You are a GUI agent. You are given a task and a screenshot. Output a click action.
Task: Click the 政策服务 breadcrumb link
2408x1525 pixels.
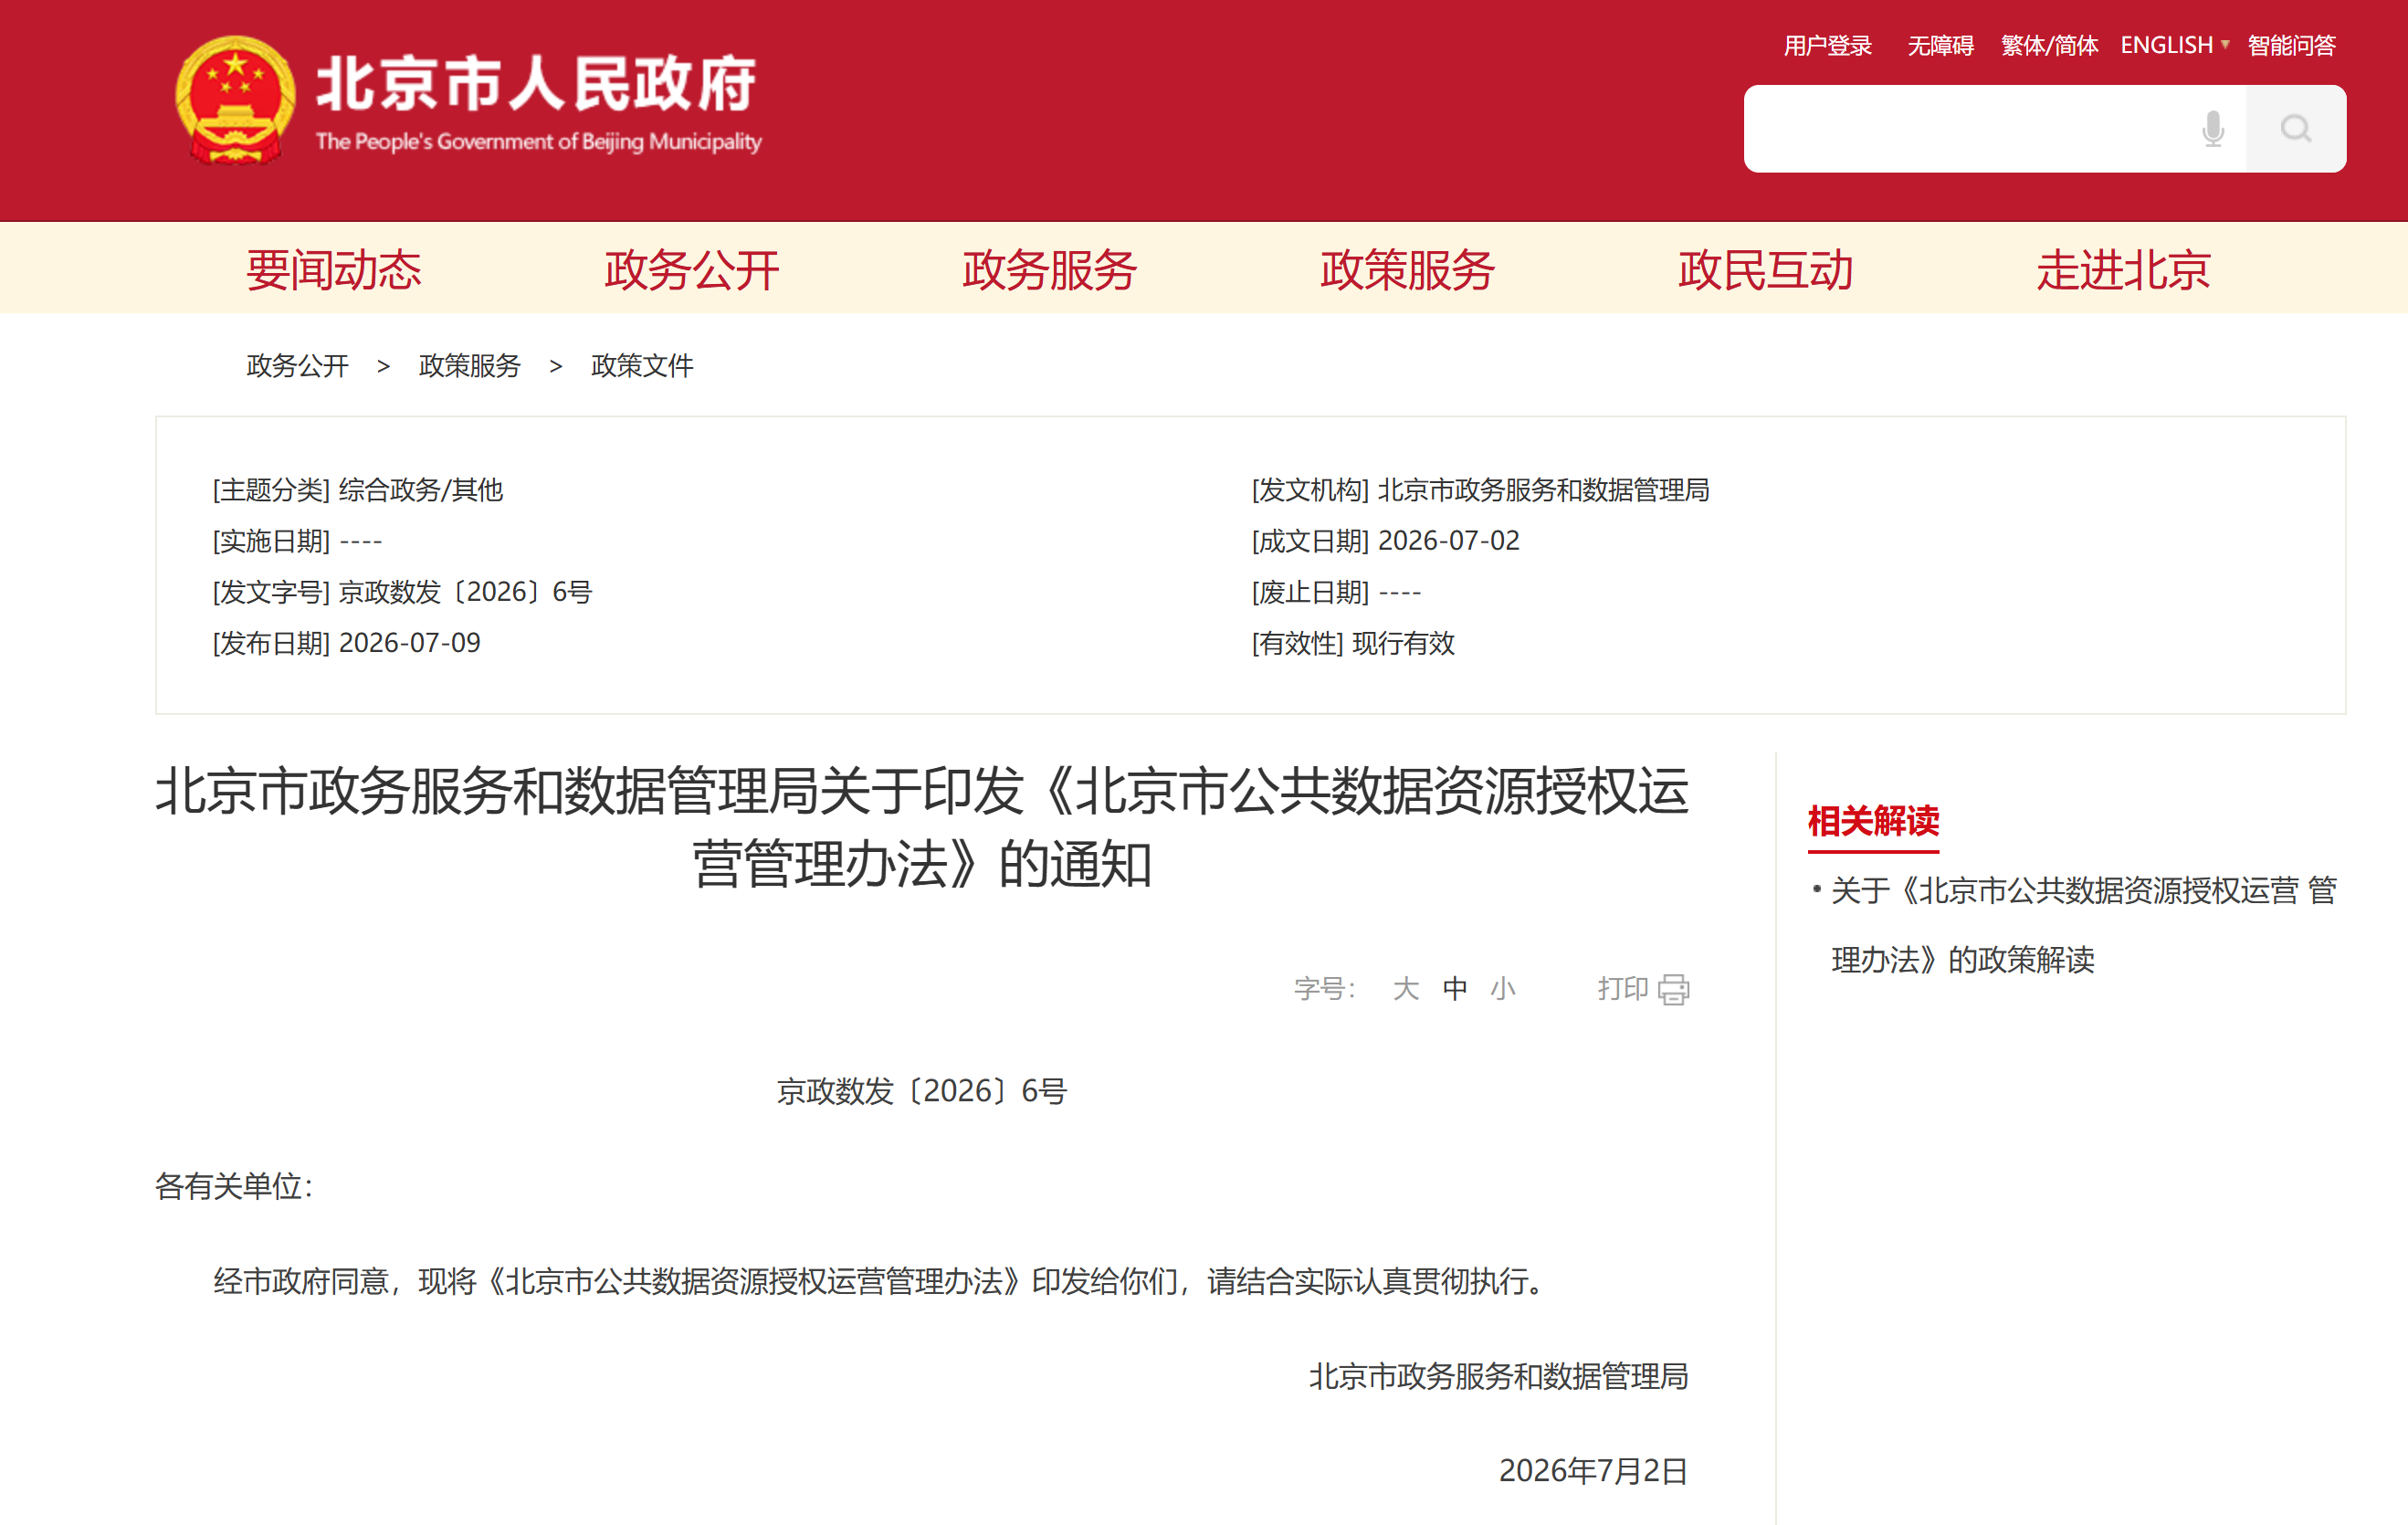coord(470,366)
